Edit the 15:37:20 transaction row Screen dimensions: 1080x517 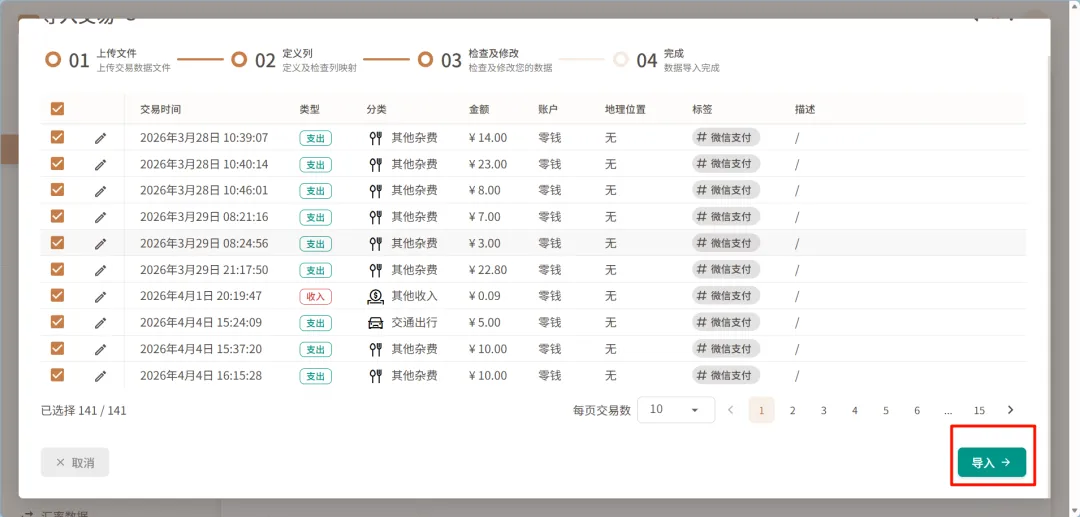coord(101,350)
